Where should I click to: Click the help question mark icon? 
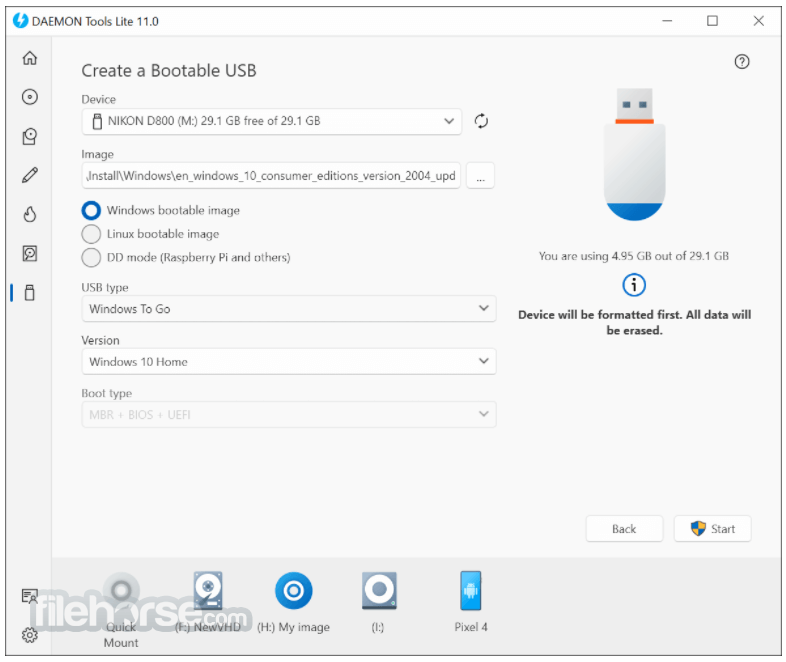[x=742, y=62]
